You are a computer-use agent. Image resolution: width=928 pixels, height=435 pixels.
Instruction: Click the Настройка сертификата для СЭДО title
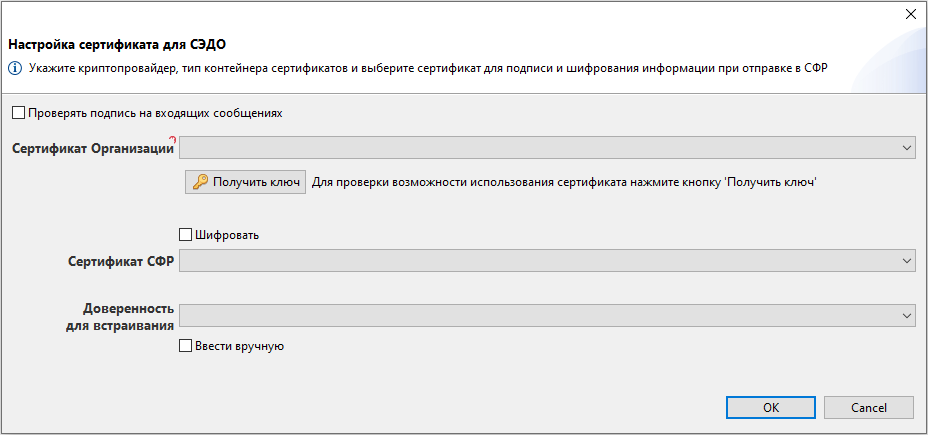click(117, 44)
